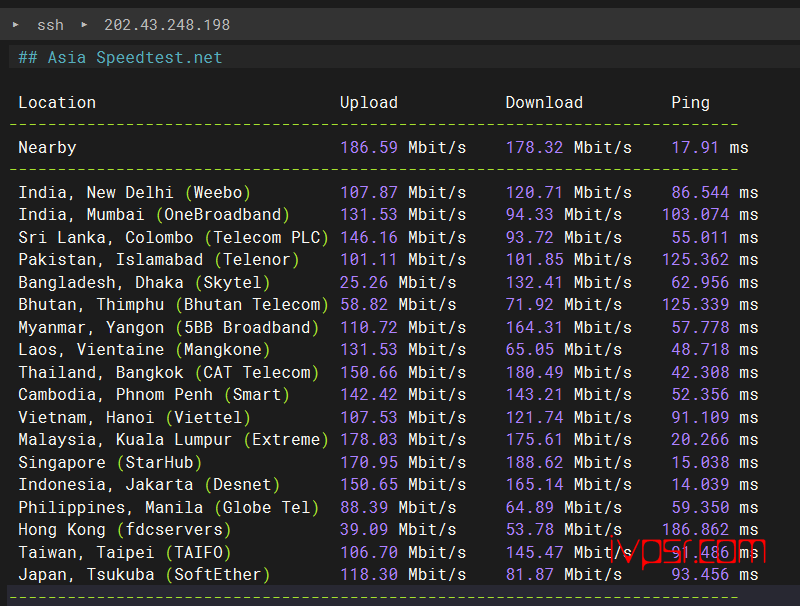Select Vientaine ping 48.718

coord(700,349)
